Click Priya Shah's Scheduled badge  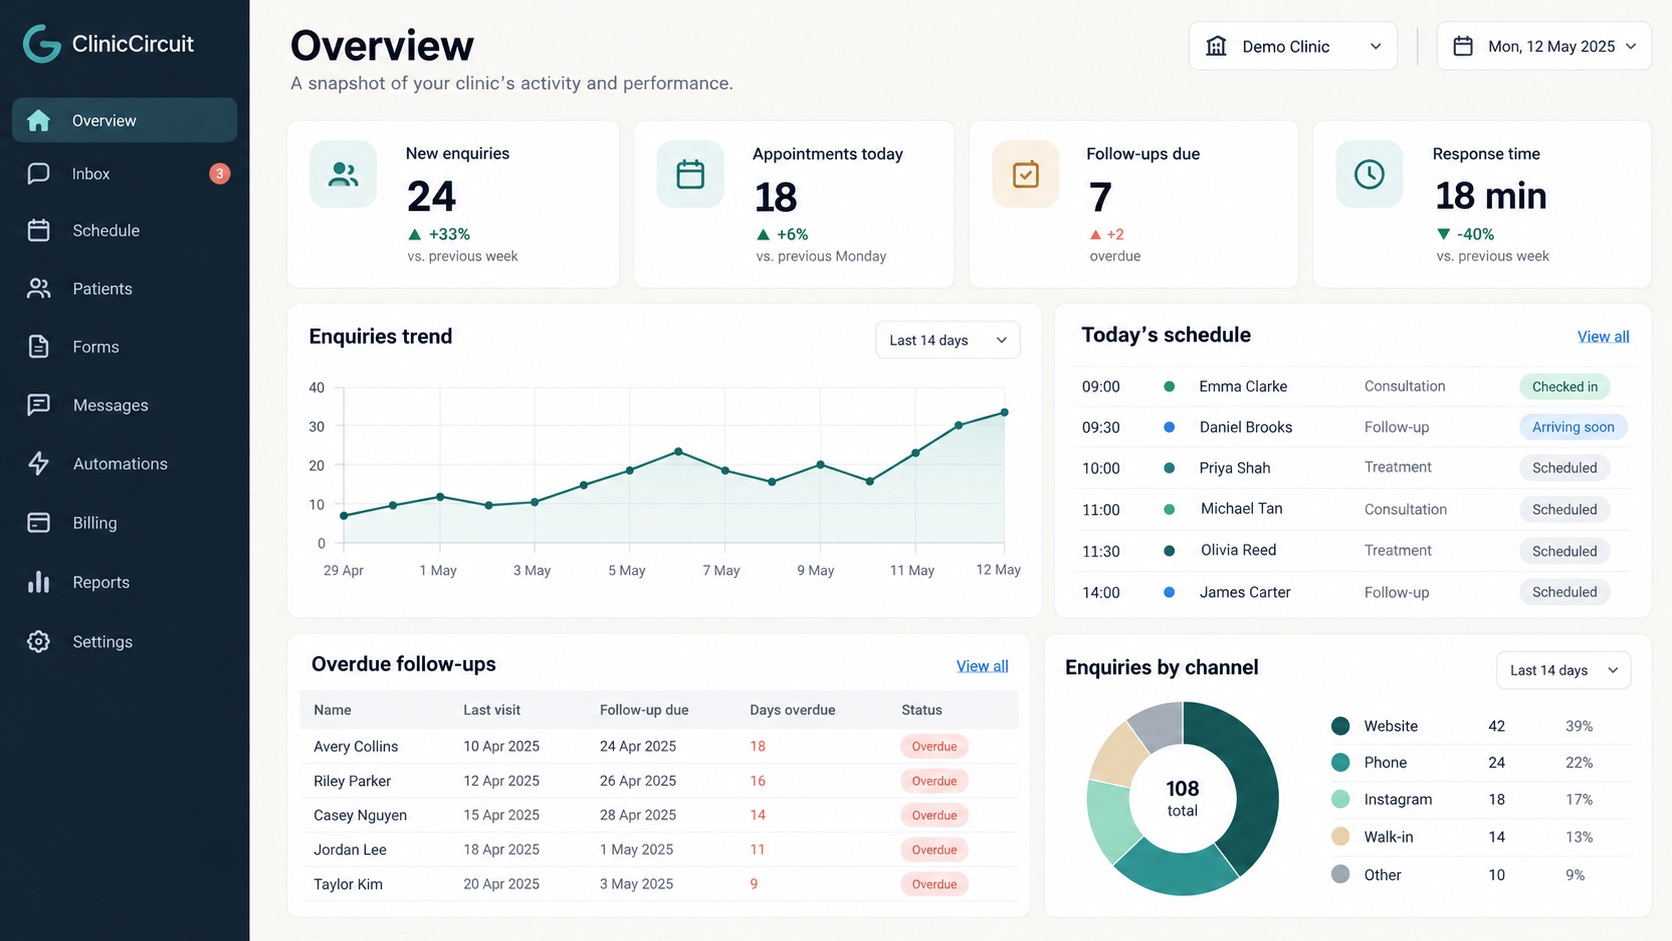[x=1565, y=468]
